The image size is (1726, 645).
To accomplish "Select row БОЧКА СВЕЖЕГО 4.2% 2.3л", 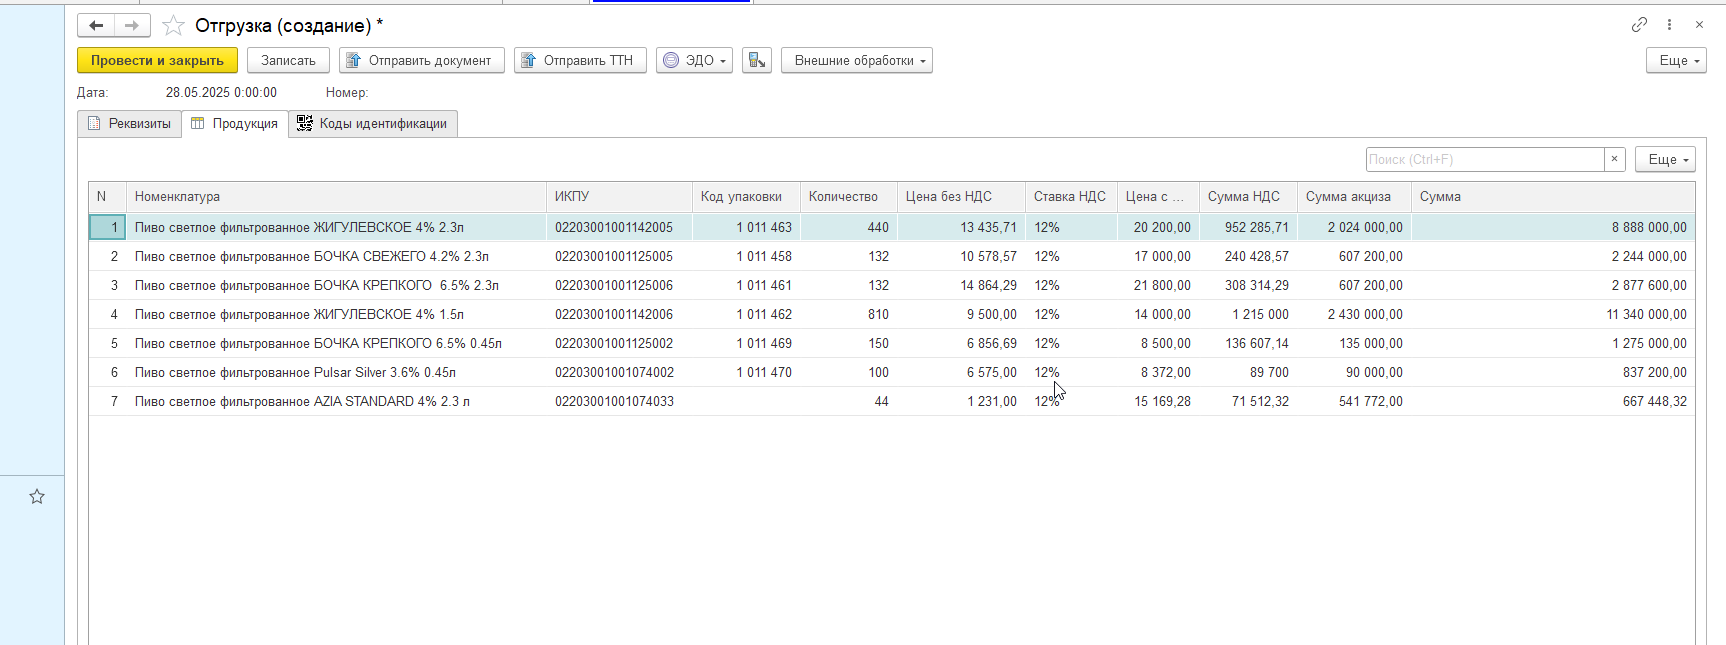I will click(x=892, y=256).
